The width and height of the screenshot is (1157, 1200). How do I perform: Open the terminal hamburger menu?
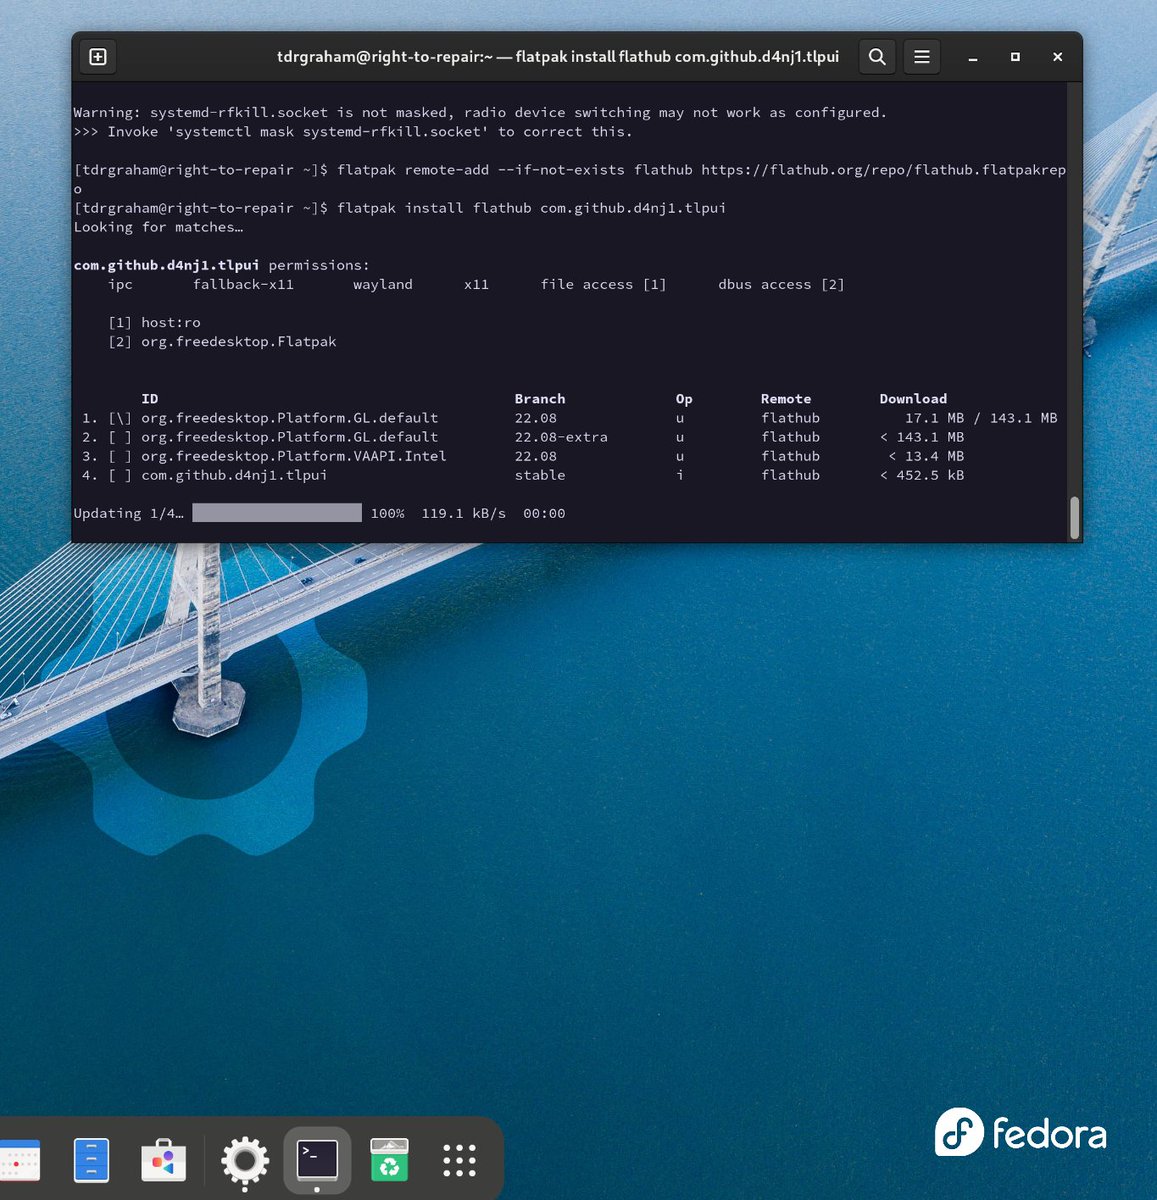click(x=922, y=57)
